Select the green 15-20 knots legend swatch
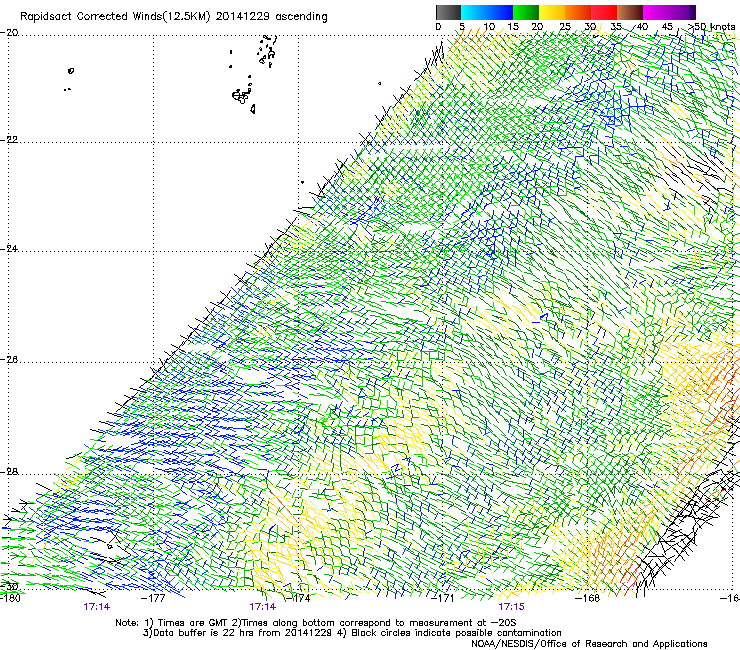740x650 pixels. click(526, 12)
